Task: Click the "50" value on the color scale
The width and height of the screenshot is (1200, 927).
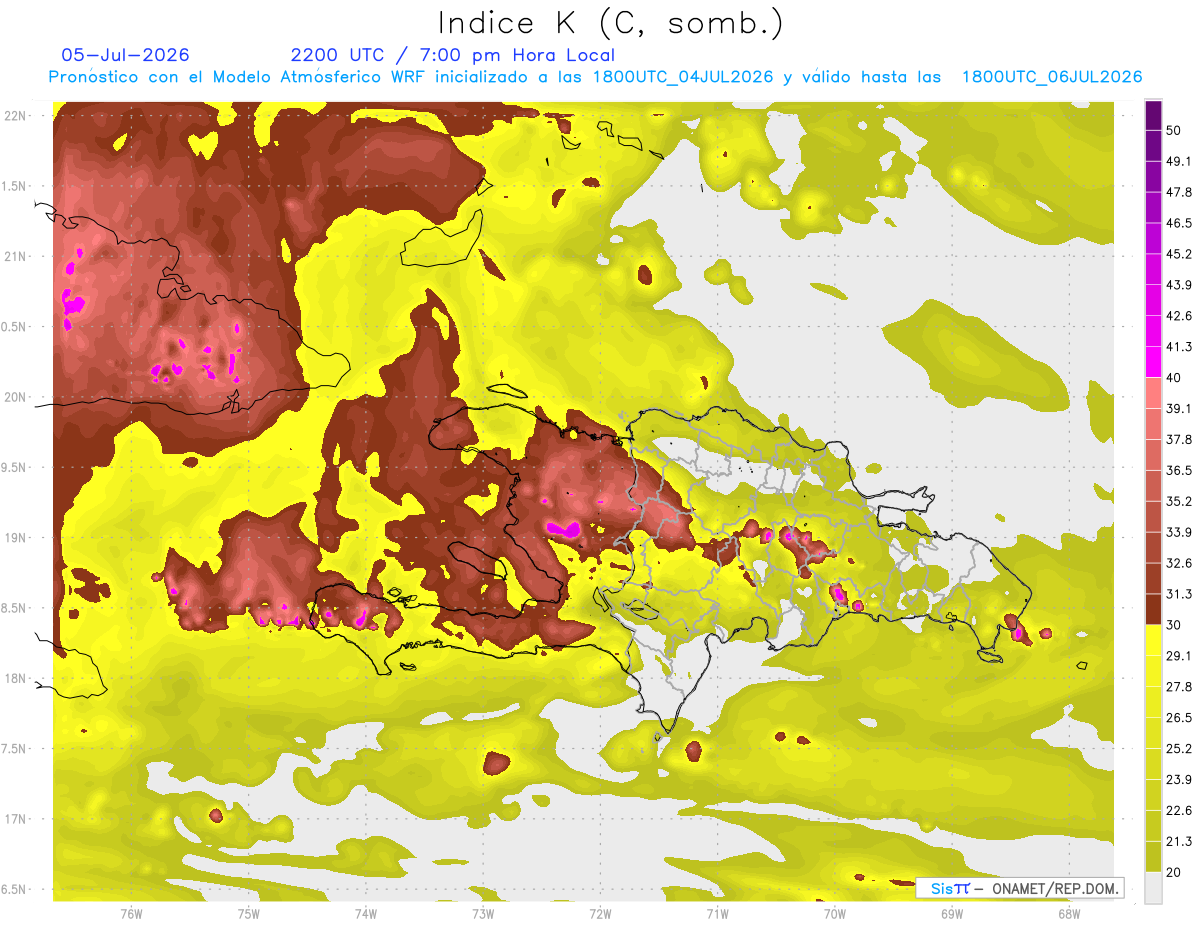Action: [x=1175, y=130]
